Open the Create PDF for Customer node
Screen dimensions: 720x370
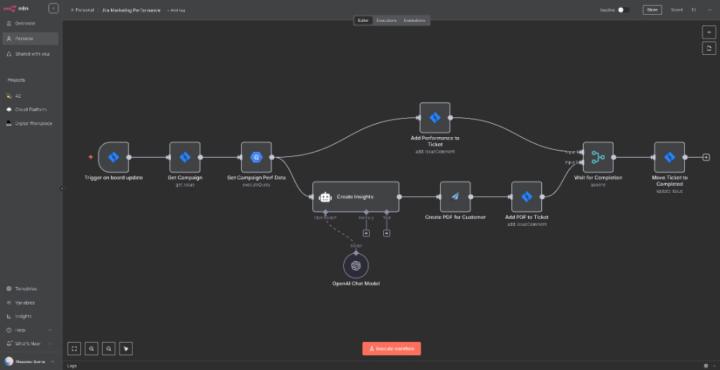pyautogui.click(x=455, y=196)
